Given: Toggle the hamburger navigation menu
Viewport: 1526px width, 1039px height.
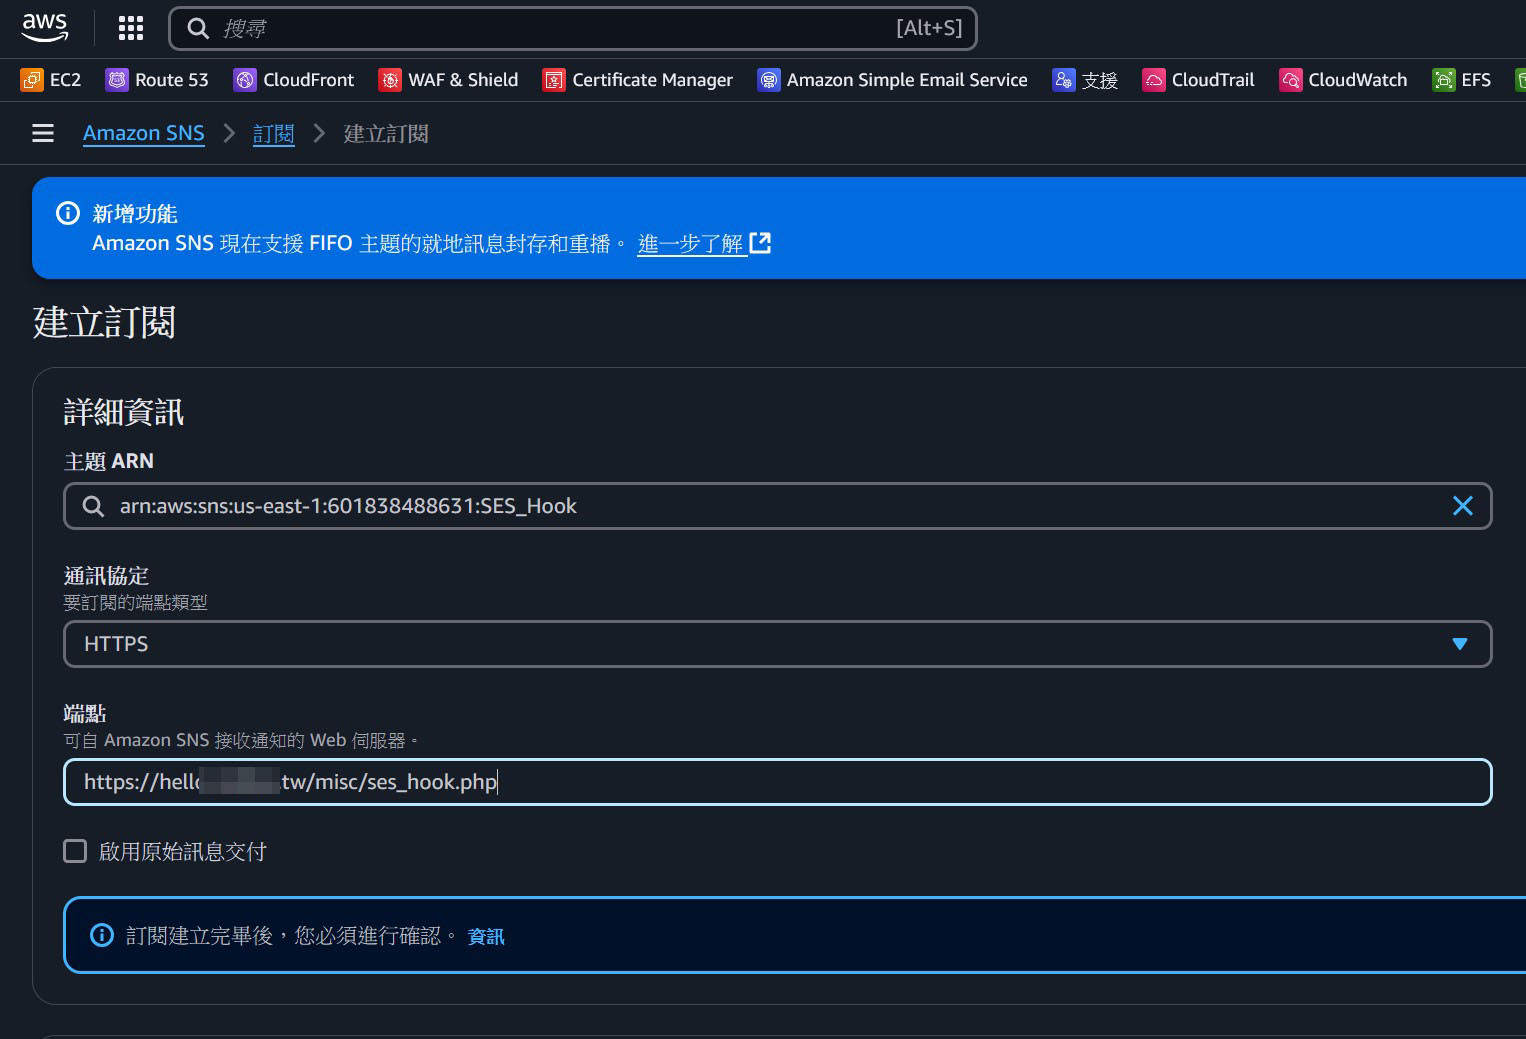Looking at the screenshot, I should point(43,133).
